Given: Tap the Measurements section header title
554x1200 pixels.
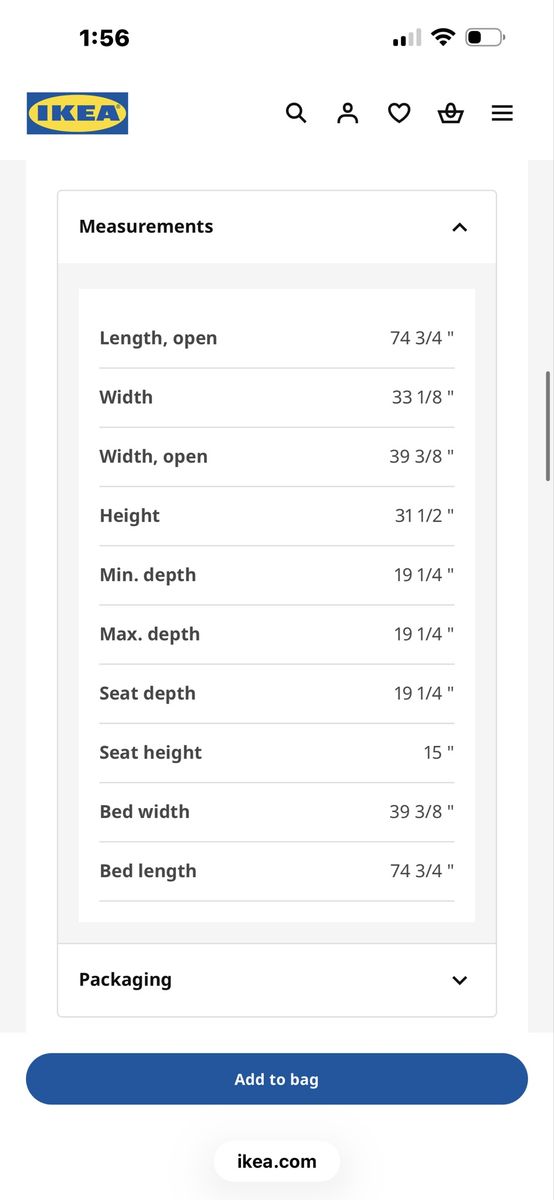Looking at the screenshot, I should pos(146,226).
